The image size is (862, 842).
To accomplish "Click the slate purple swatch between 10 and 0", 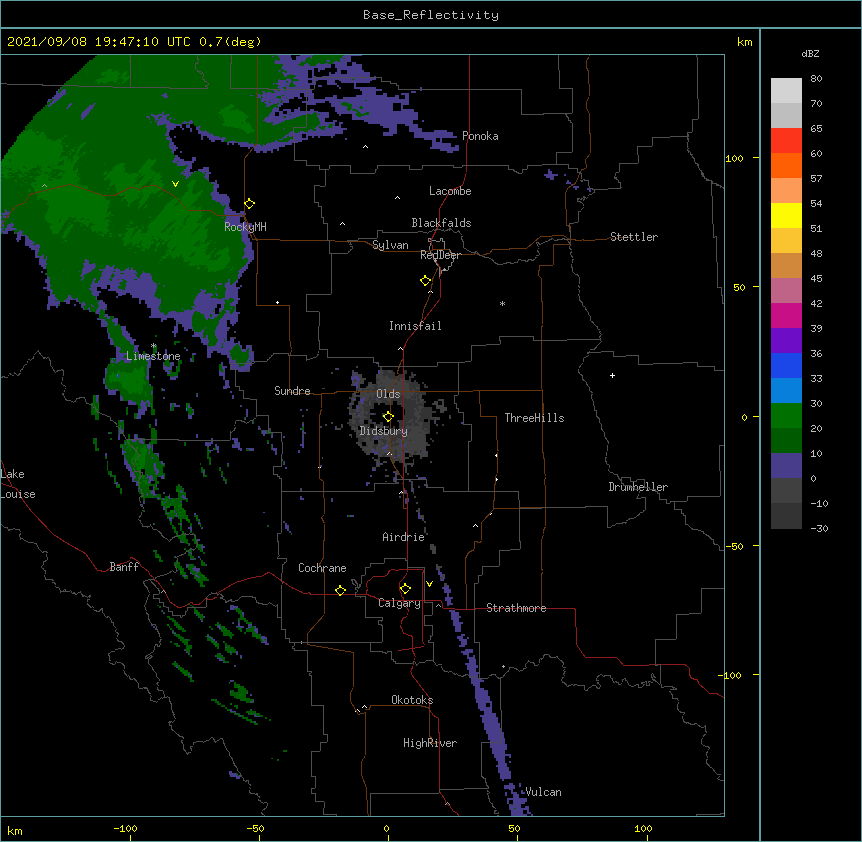I will pos(786,466).
